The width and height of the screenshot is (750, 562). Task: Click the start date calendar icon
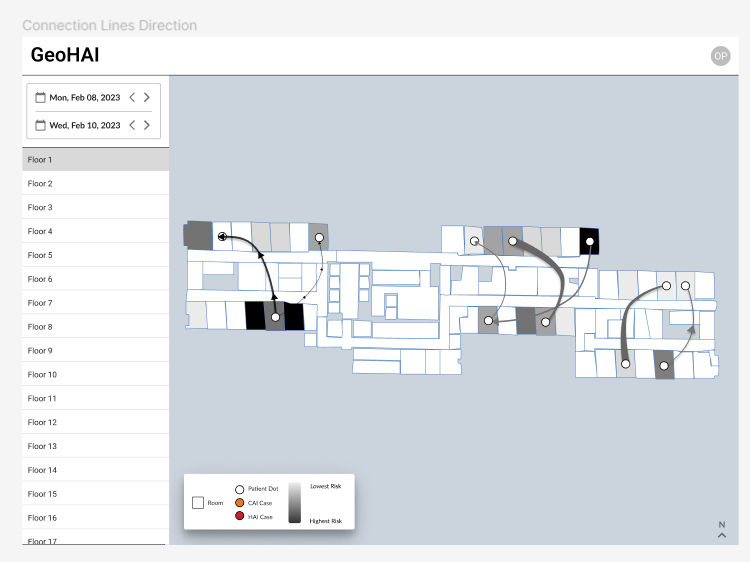(40, 98)
